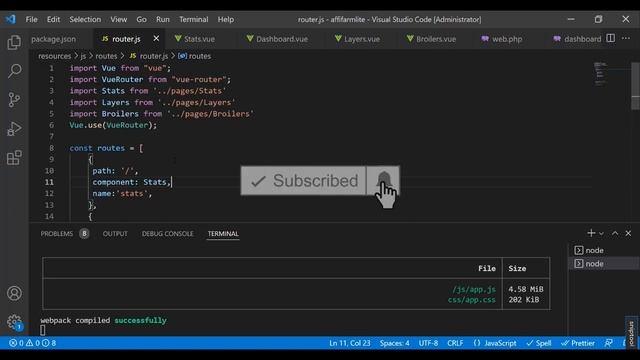Click the editor vertical scrollbar
The image size is (640, 360).
tap(636, 86)
